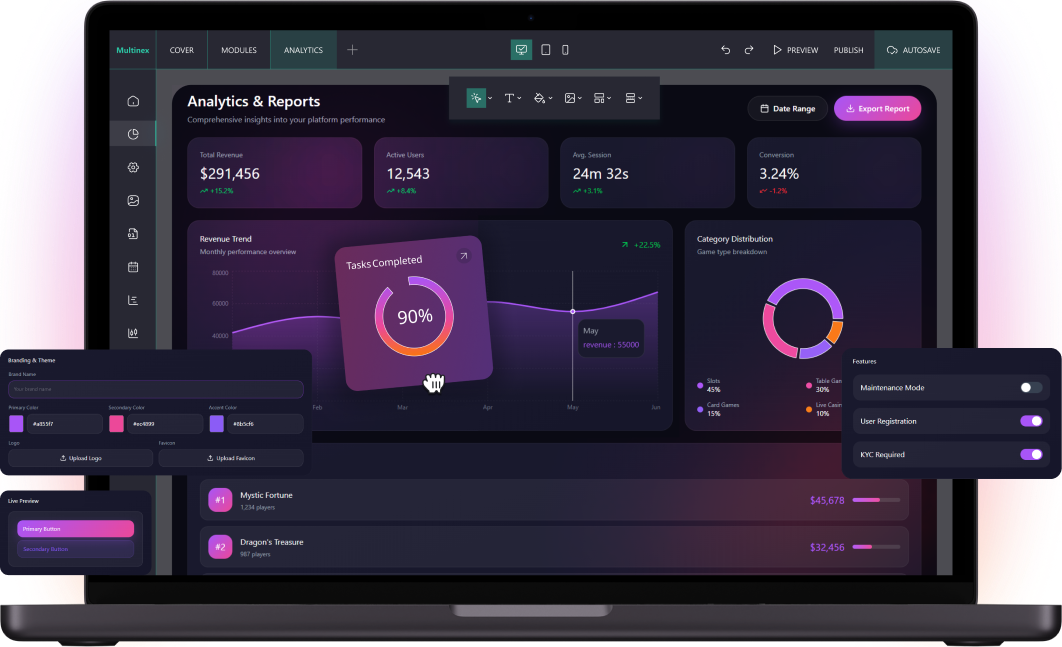Open the calendar icon in the sidebar
This screenshot has height=647, width=1062.
click(x=133, y=267)
